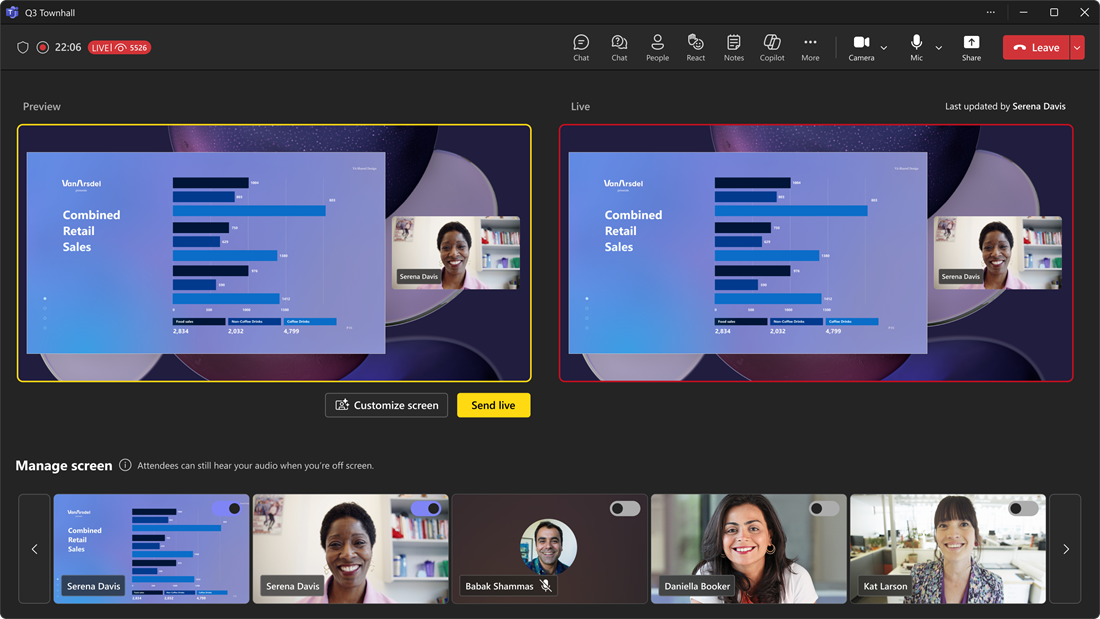Click the shield privacy icon
Screen dimensions: 1100x619
click(x=22, y=47)
